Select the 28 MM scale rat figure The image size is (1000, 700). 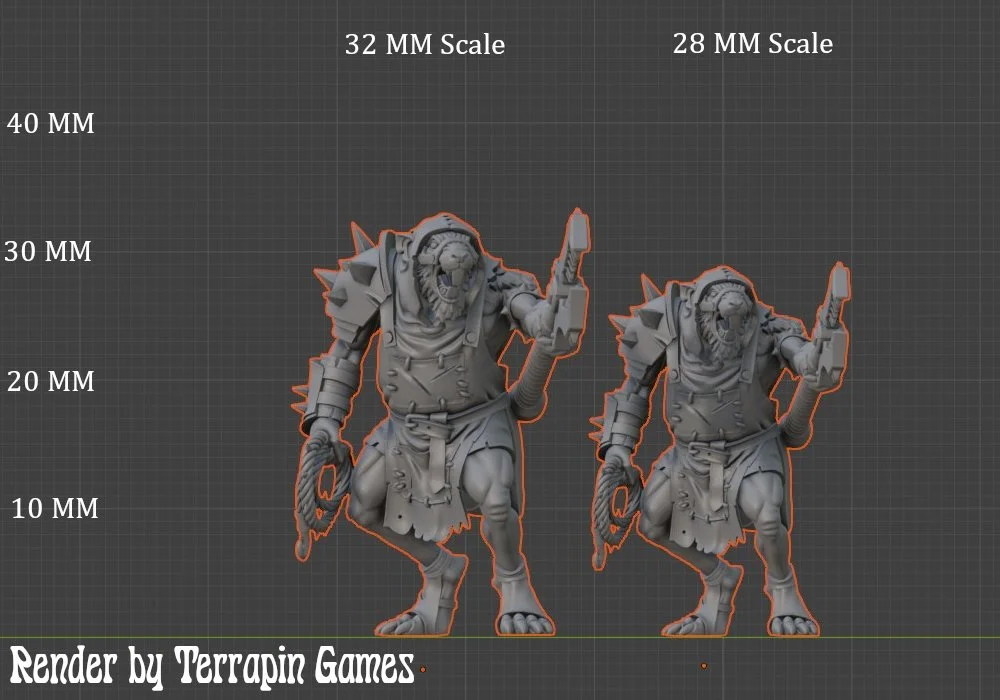(721, 449)
